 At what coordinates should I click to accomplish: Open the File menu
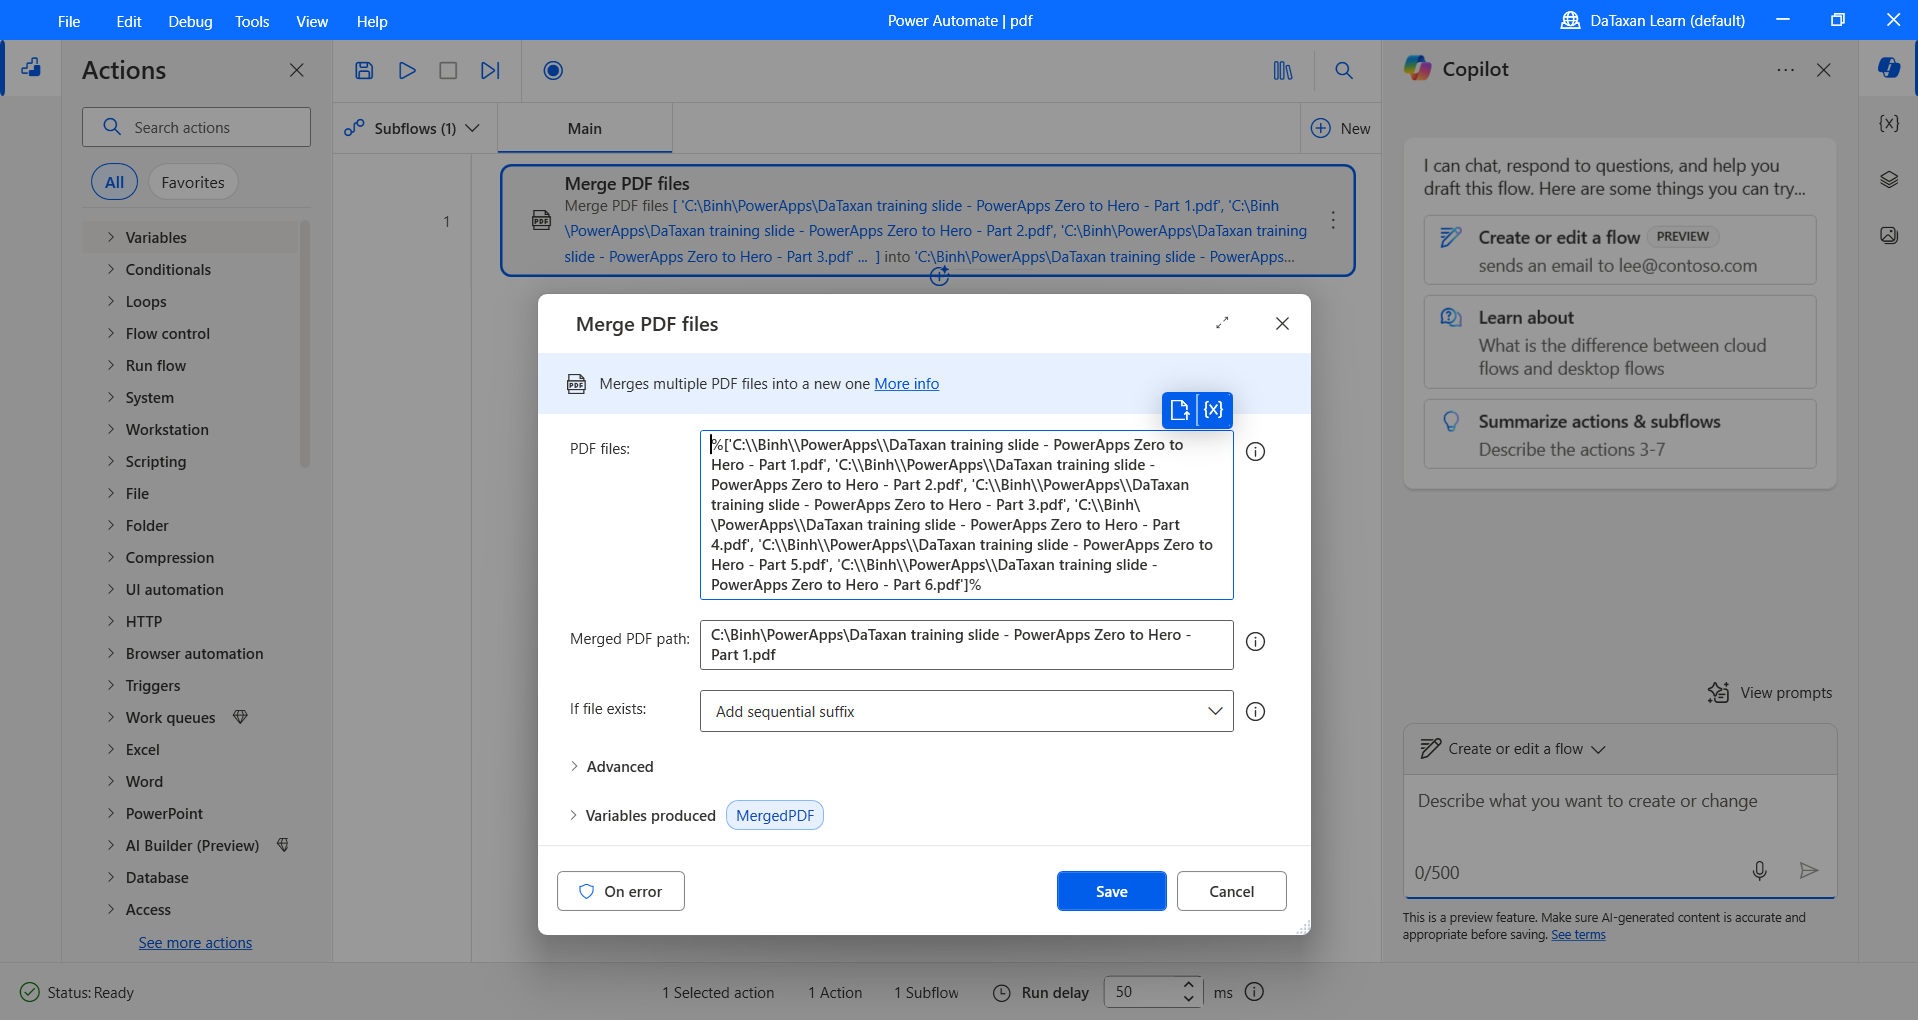click(69, 21)
